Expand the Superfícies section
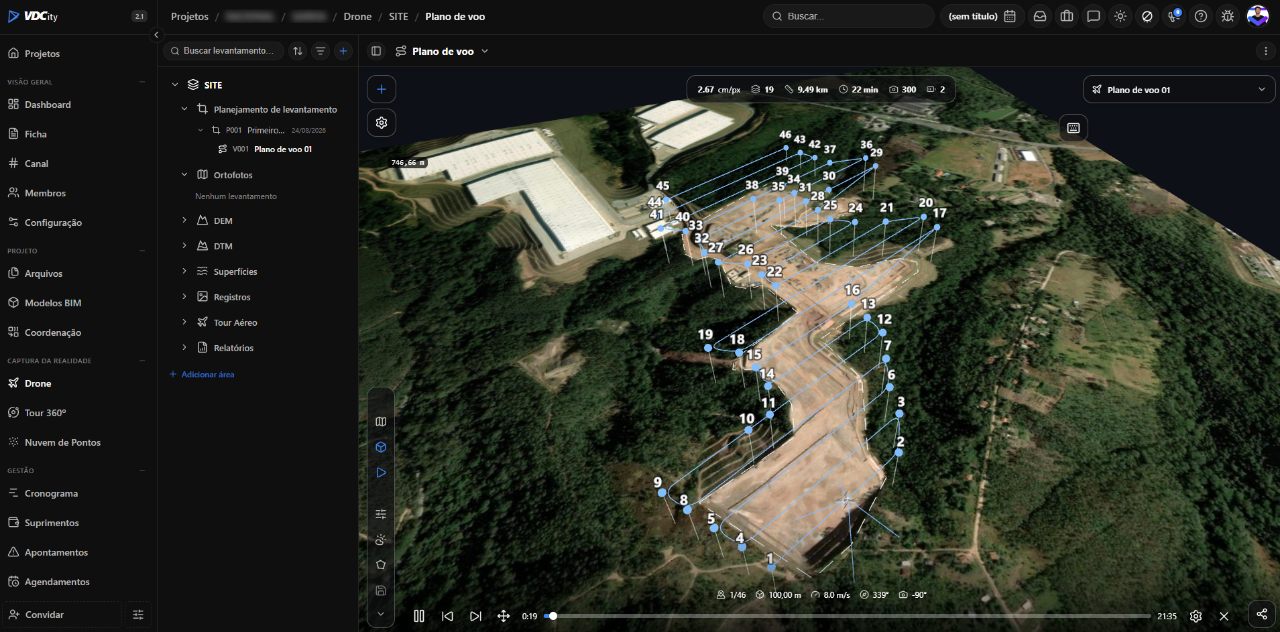Screen dimensions: 1280x632 [185, 271]
